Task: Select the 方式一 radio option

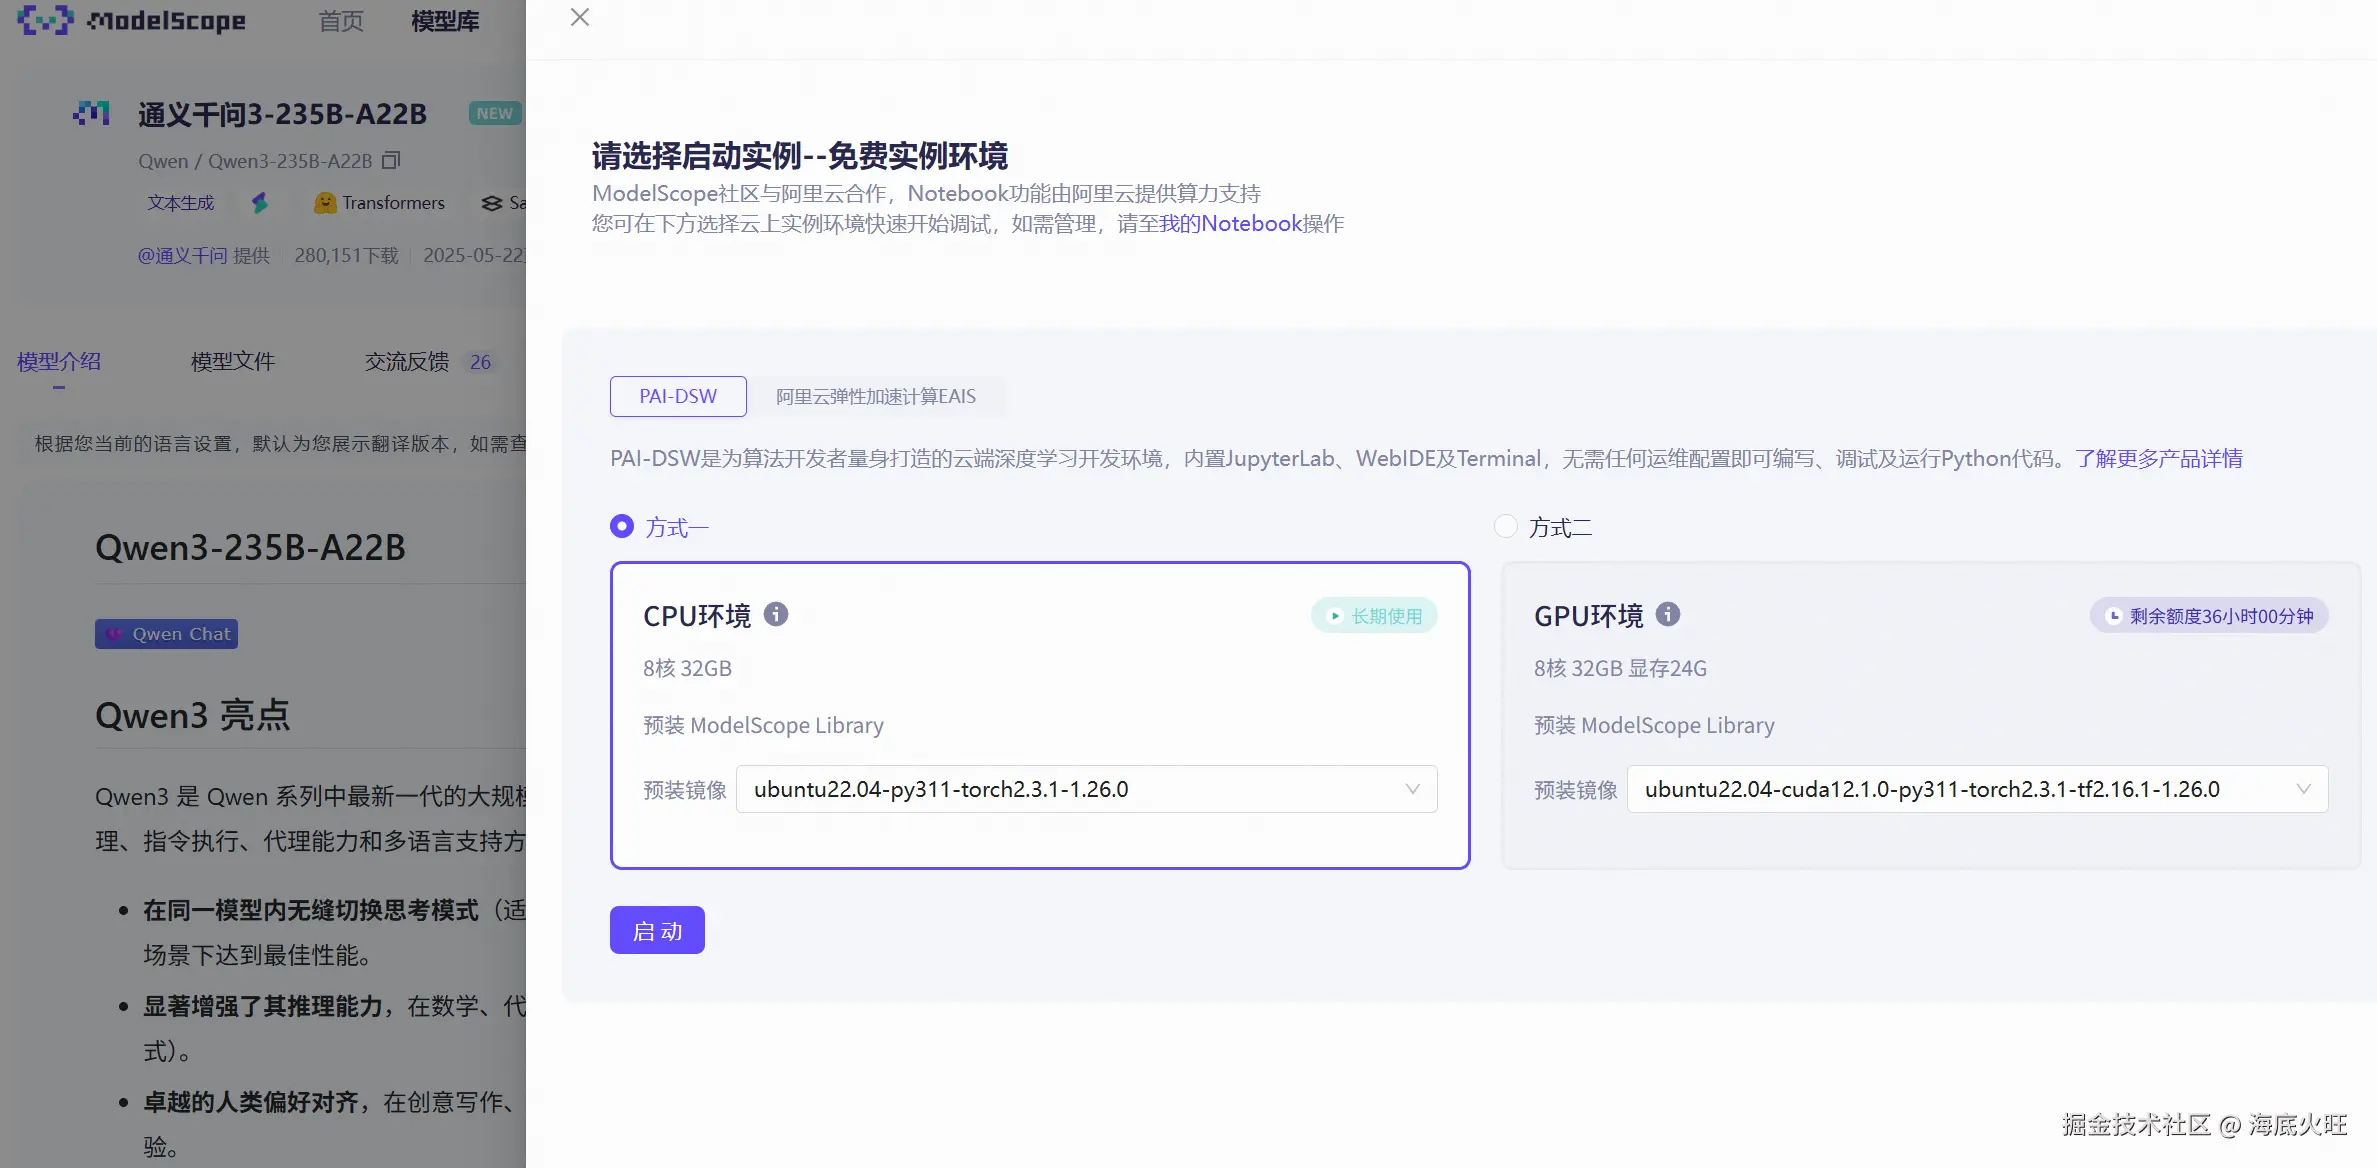Action: (622, 526)
